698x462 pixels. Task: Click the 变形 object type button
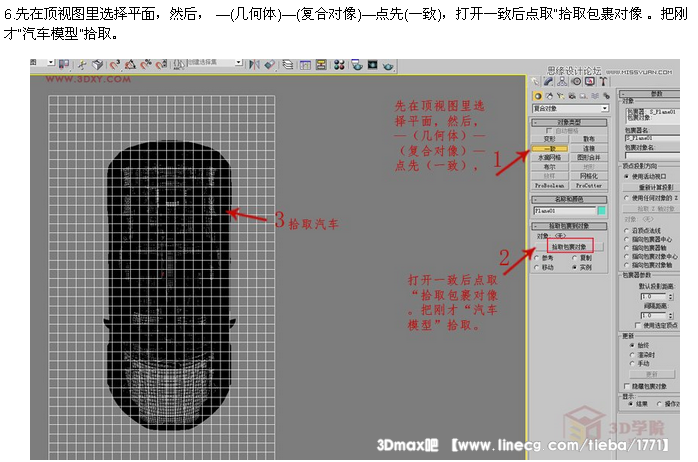click(549, 139)
